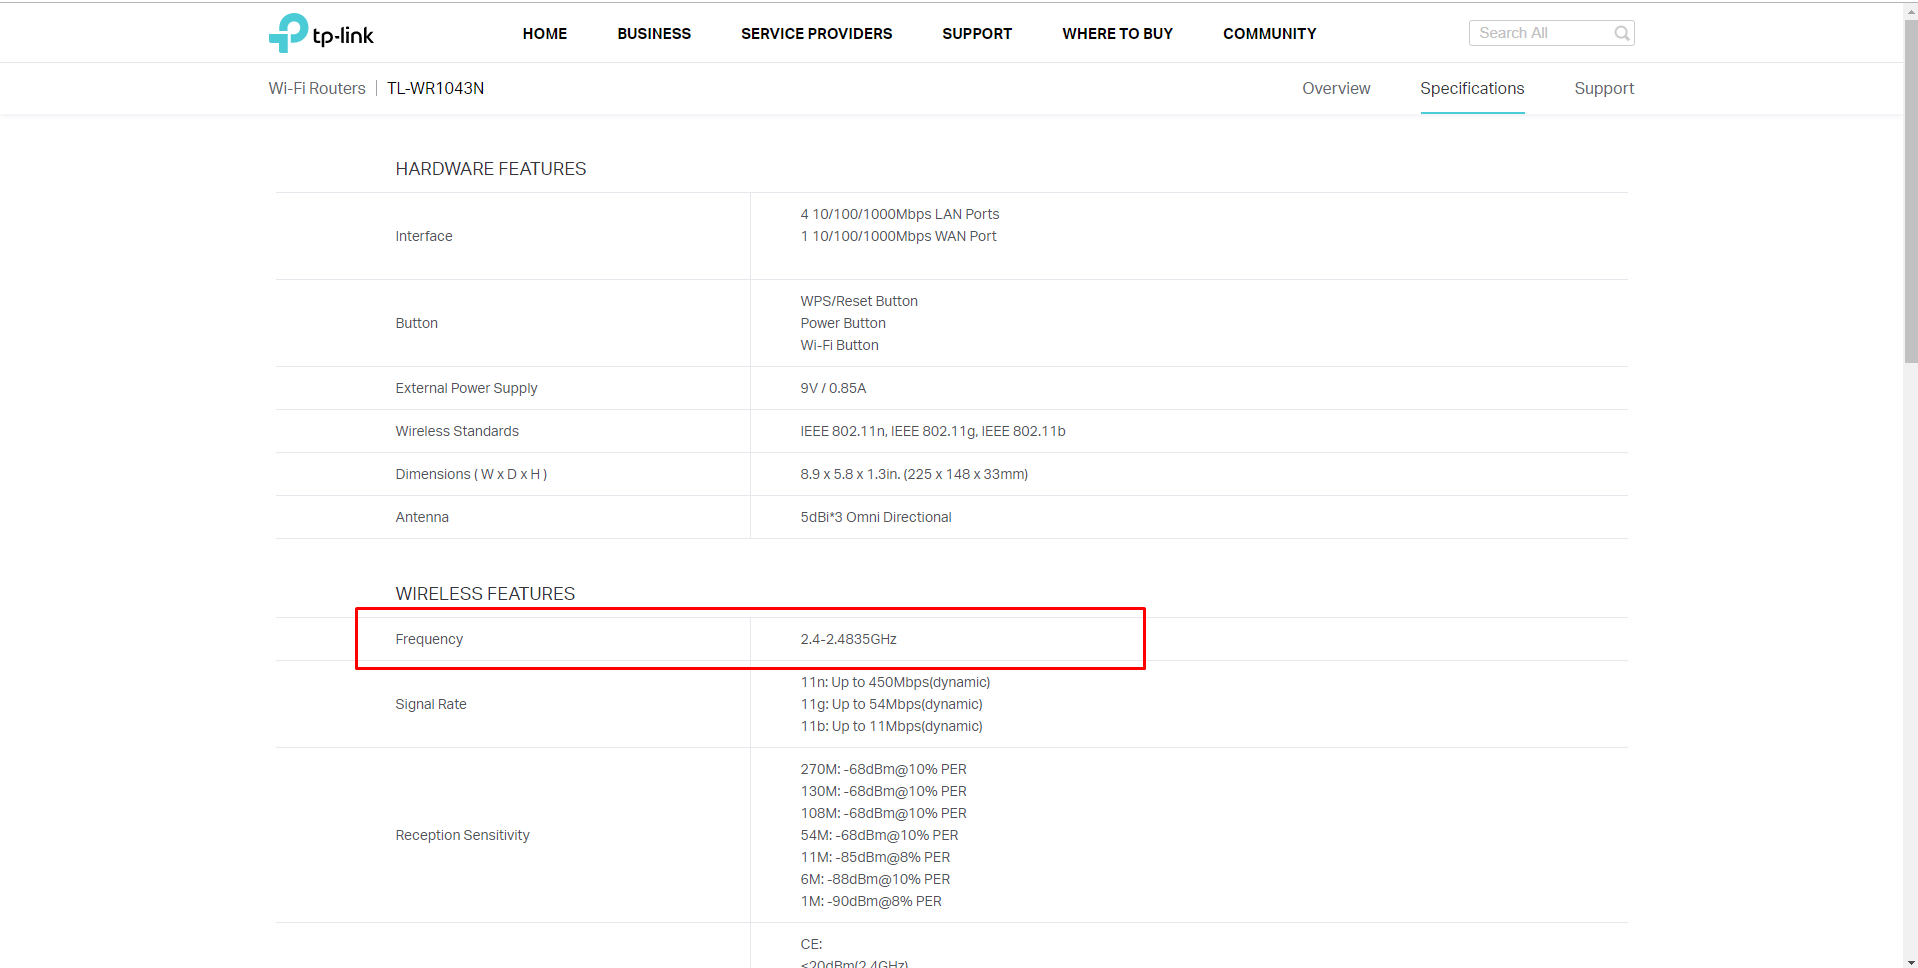Go to WHERE TO BUY
This screenshot has width=1918, height=968.
pyautogui.click(x=1117, y=34)
